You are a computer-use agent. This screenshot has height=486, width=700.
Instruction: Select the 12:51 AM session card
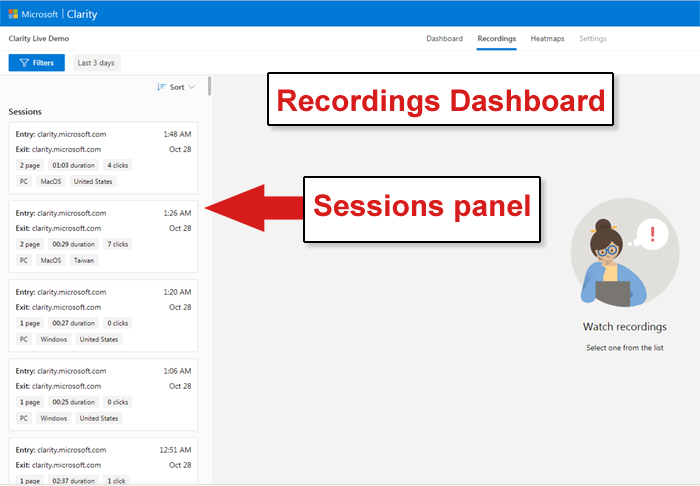coord(103,460)
